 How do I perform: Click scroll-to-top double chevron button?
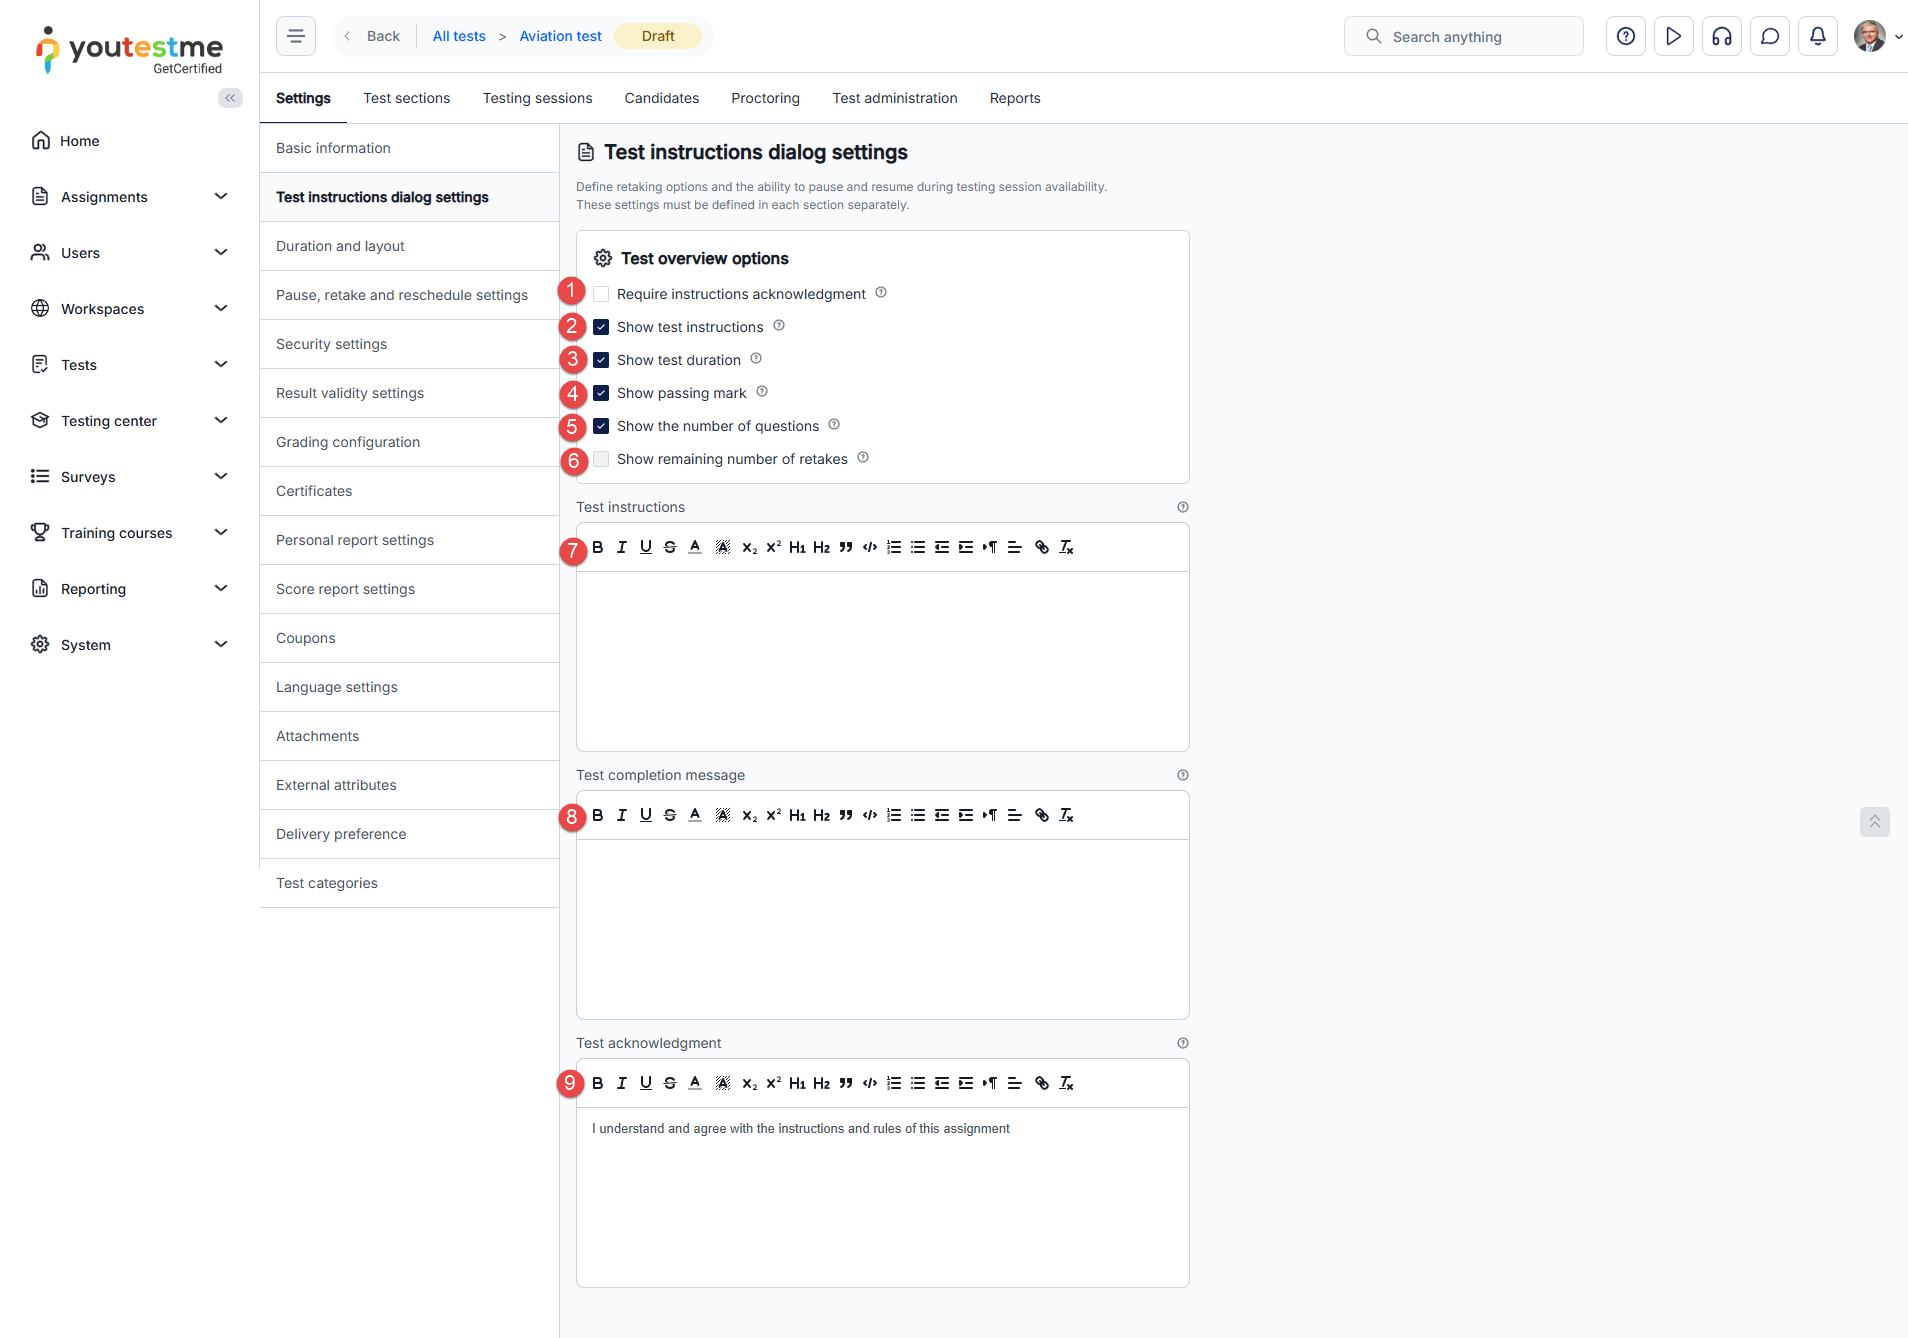(x=1875, y=822)
